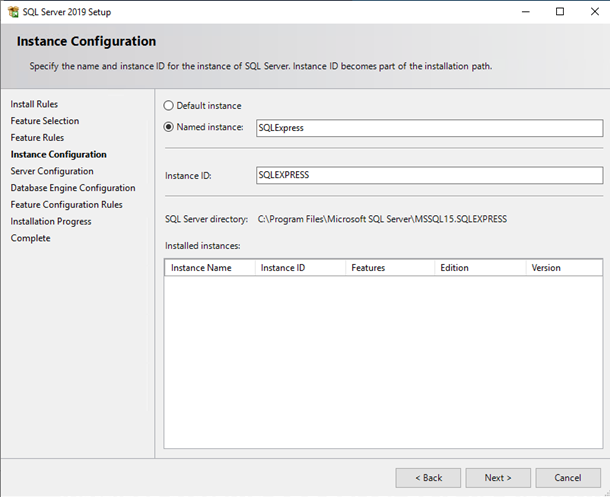Screen dimensions: 610x497
Task: Sort by Edition column header
Action: coord(480,268)
